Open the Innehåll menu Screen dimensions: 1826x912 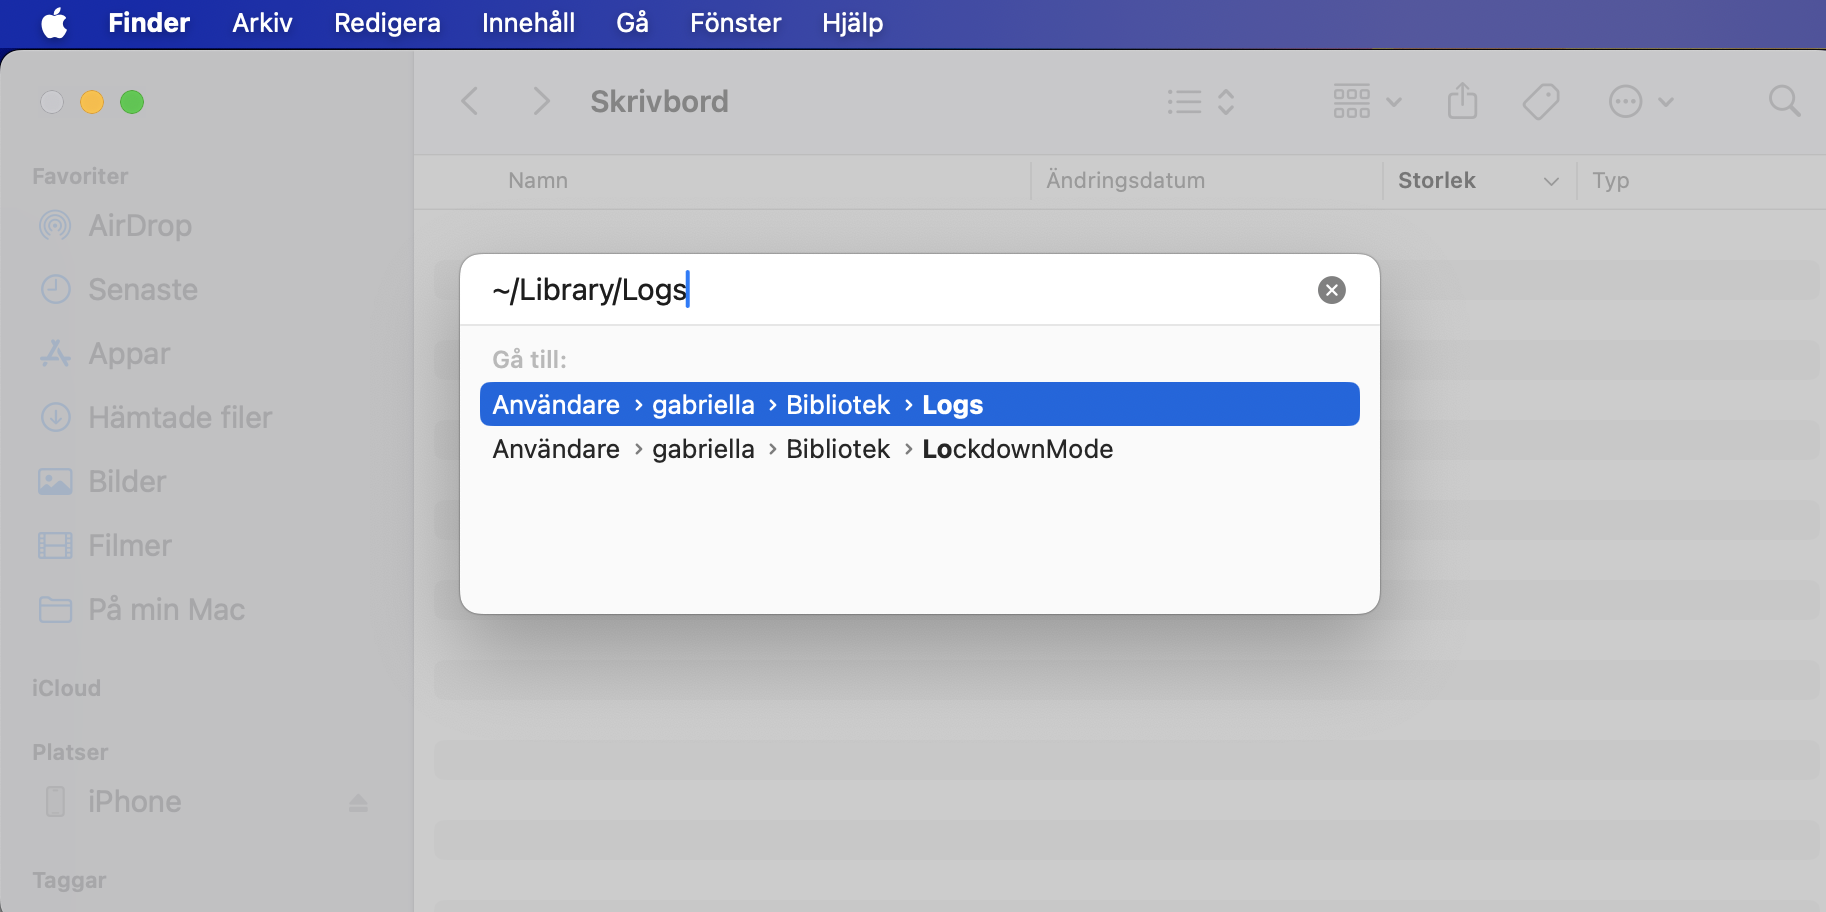[528, 23]
